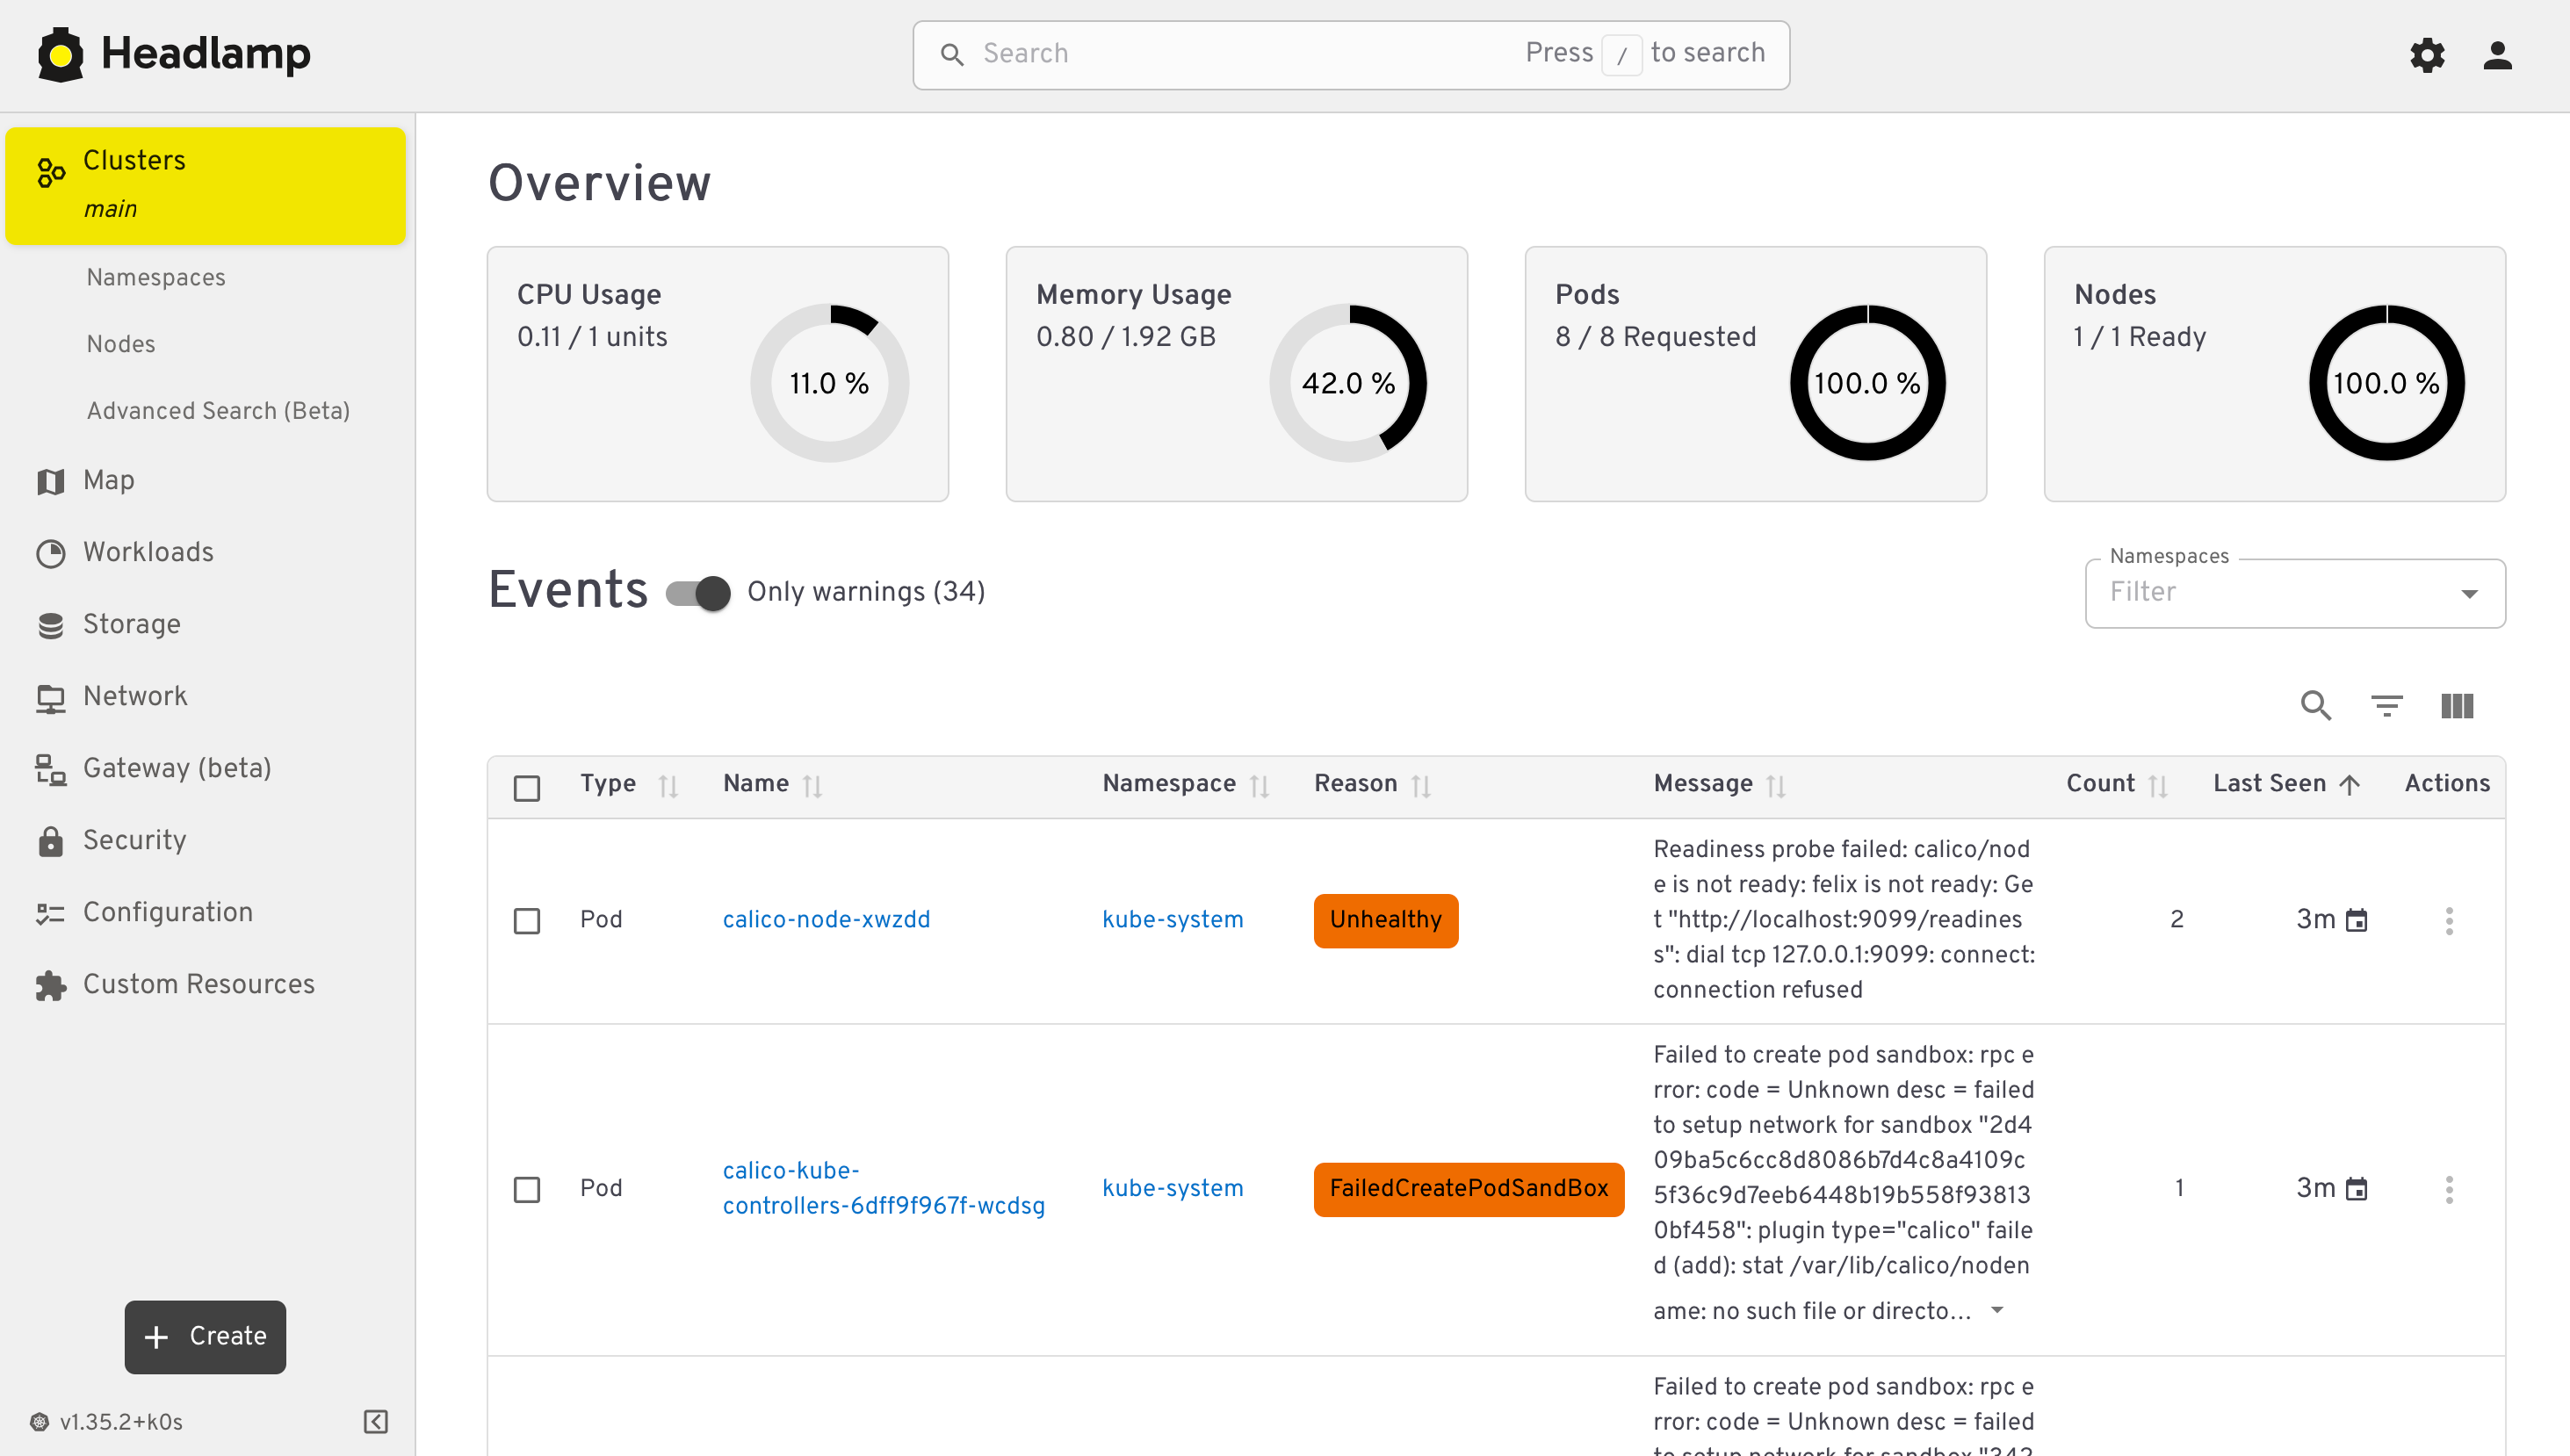Click the Create button
2570x1456 pixels.
pyautogui.click(x=205, y=1336)
